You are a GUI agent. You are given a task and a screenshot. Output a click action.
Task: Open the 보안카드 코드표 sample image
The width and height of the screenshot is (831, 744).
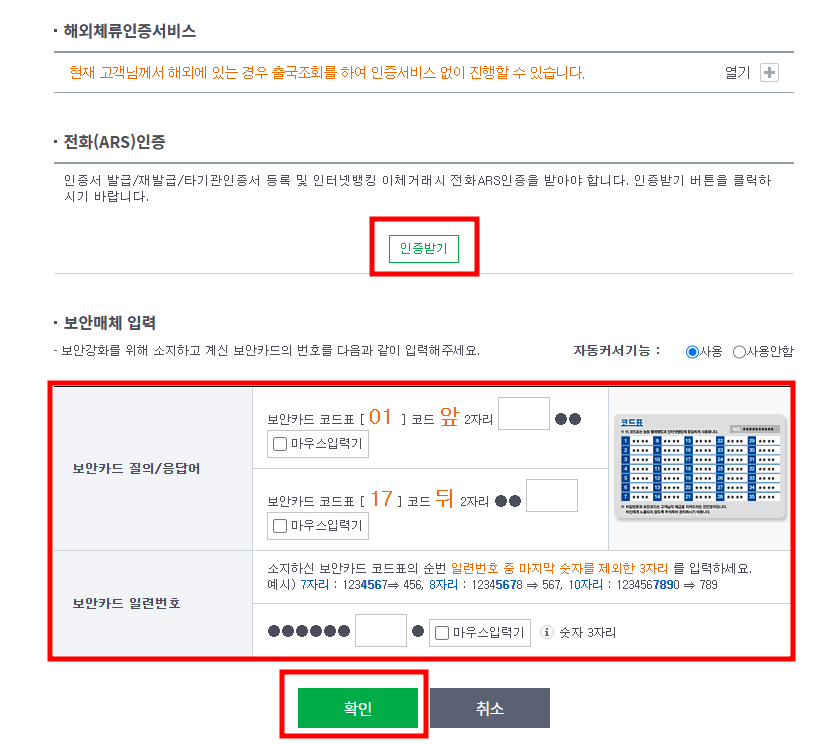(700, 467)
